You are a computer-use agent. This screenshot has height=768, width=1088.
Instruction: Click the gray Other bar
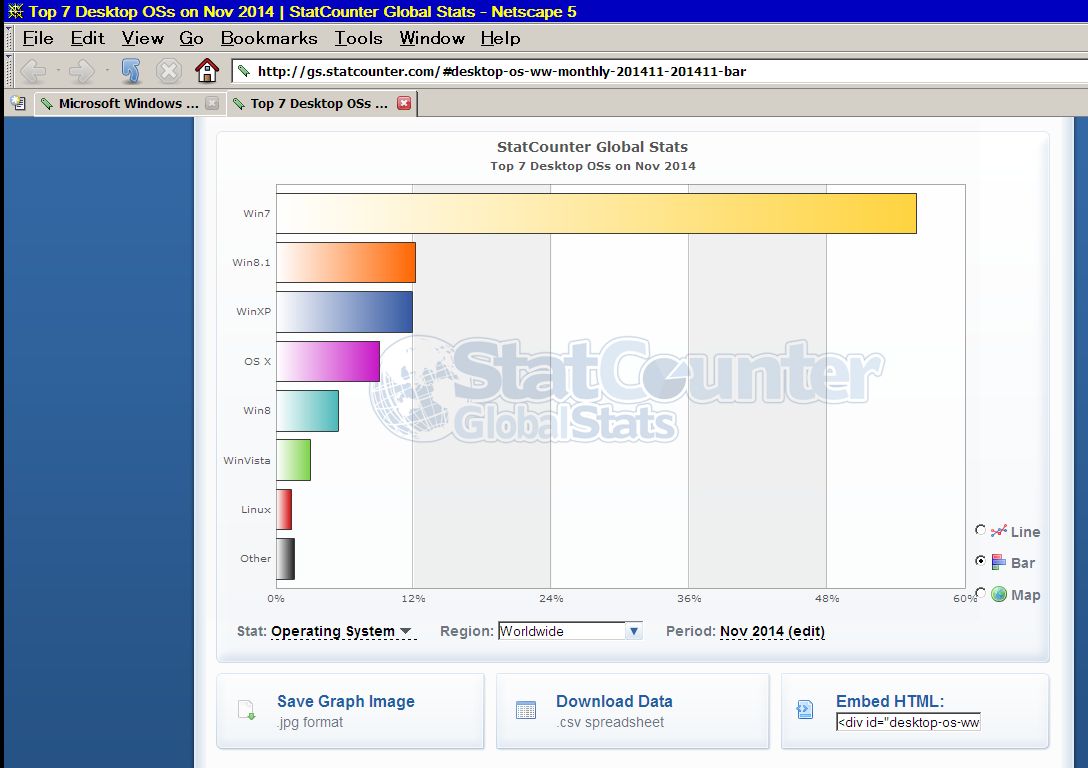point(285,558)
